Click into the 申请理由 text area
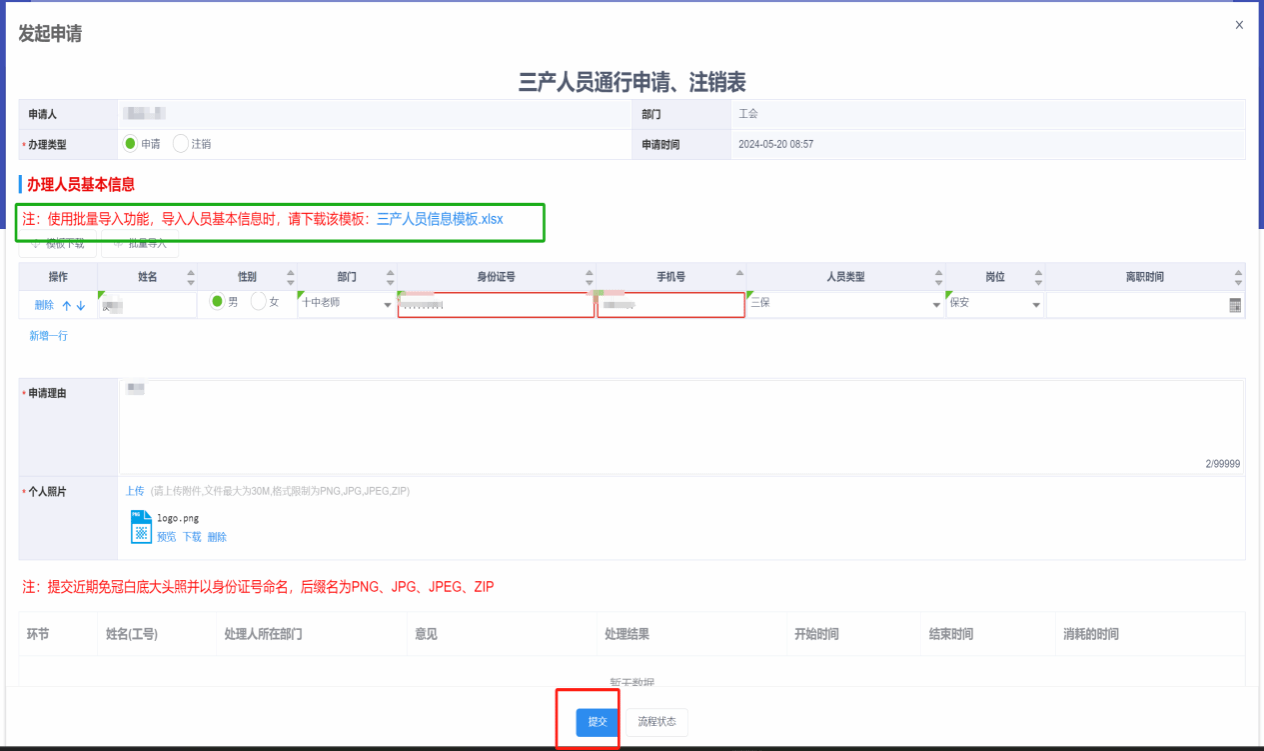 click(x=680, y=425)
